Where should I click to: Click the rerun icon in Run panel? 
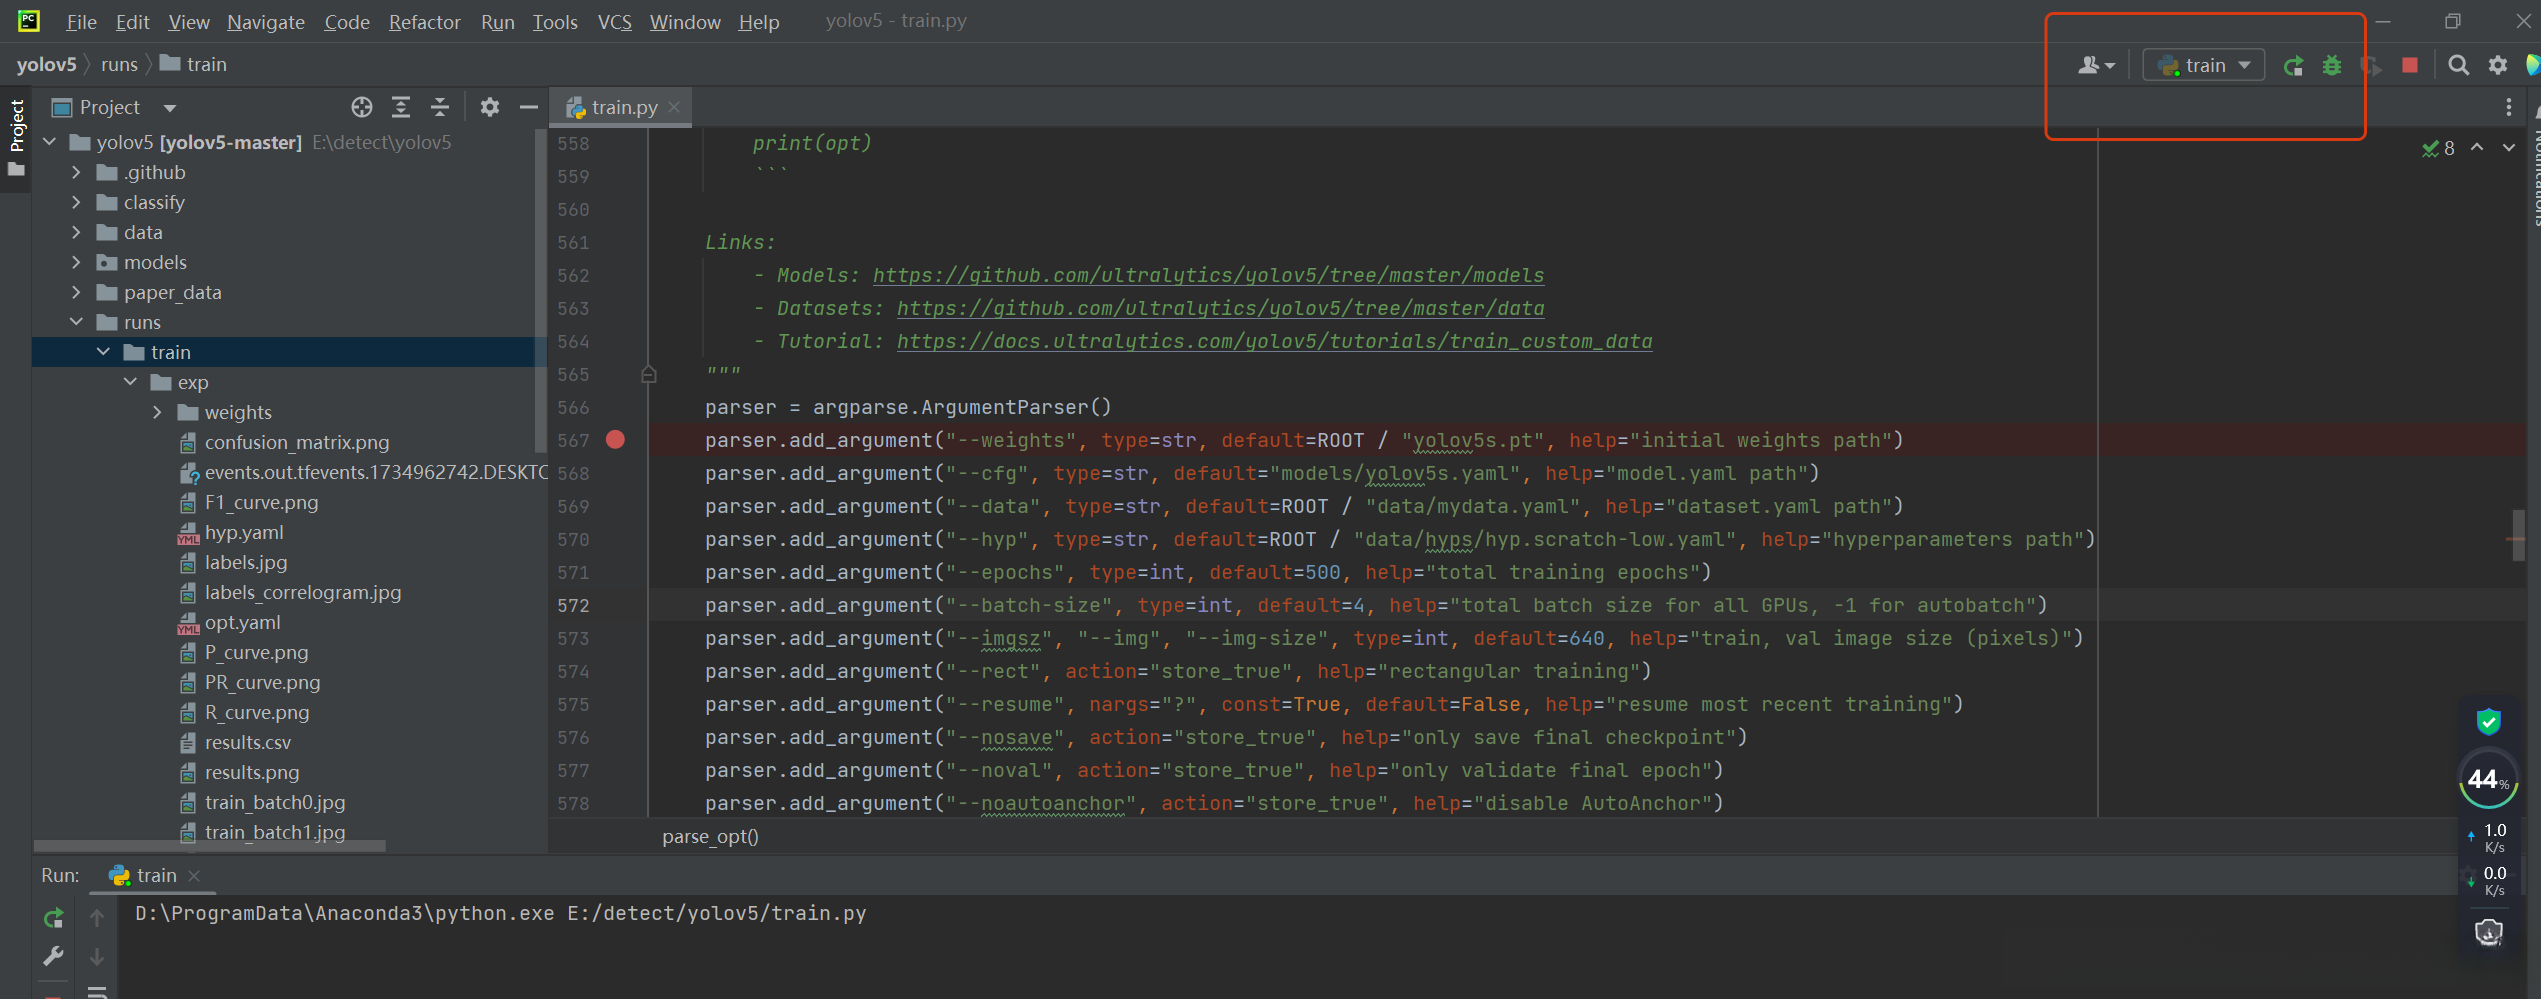click(x=54, y=918)
